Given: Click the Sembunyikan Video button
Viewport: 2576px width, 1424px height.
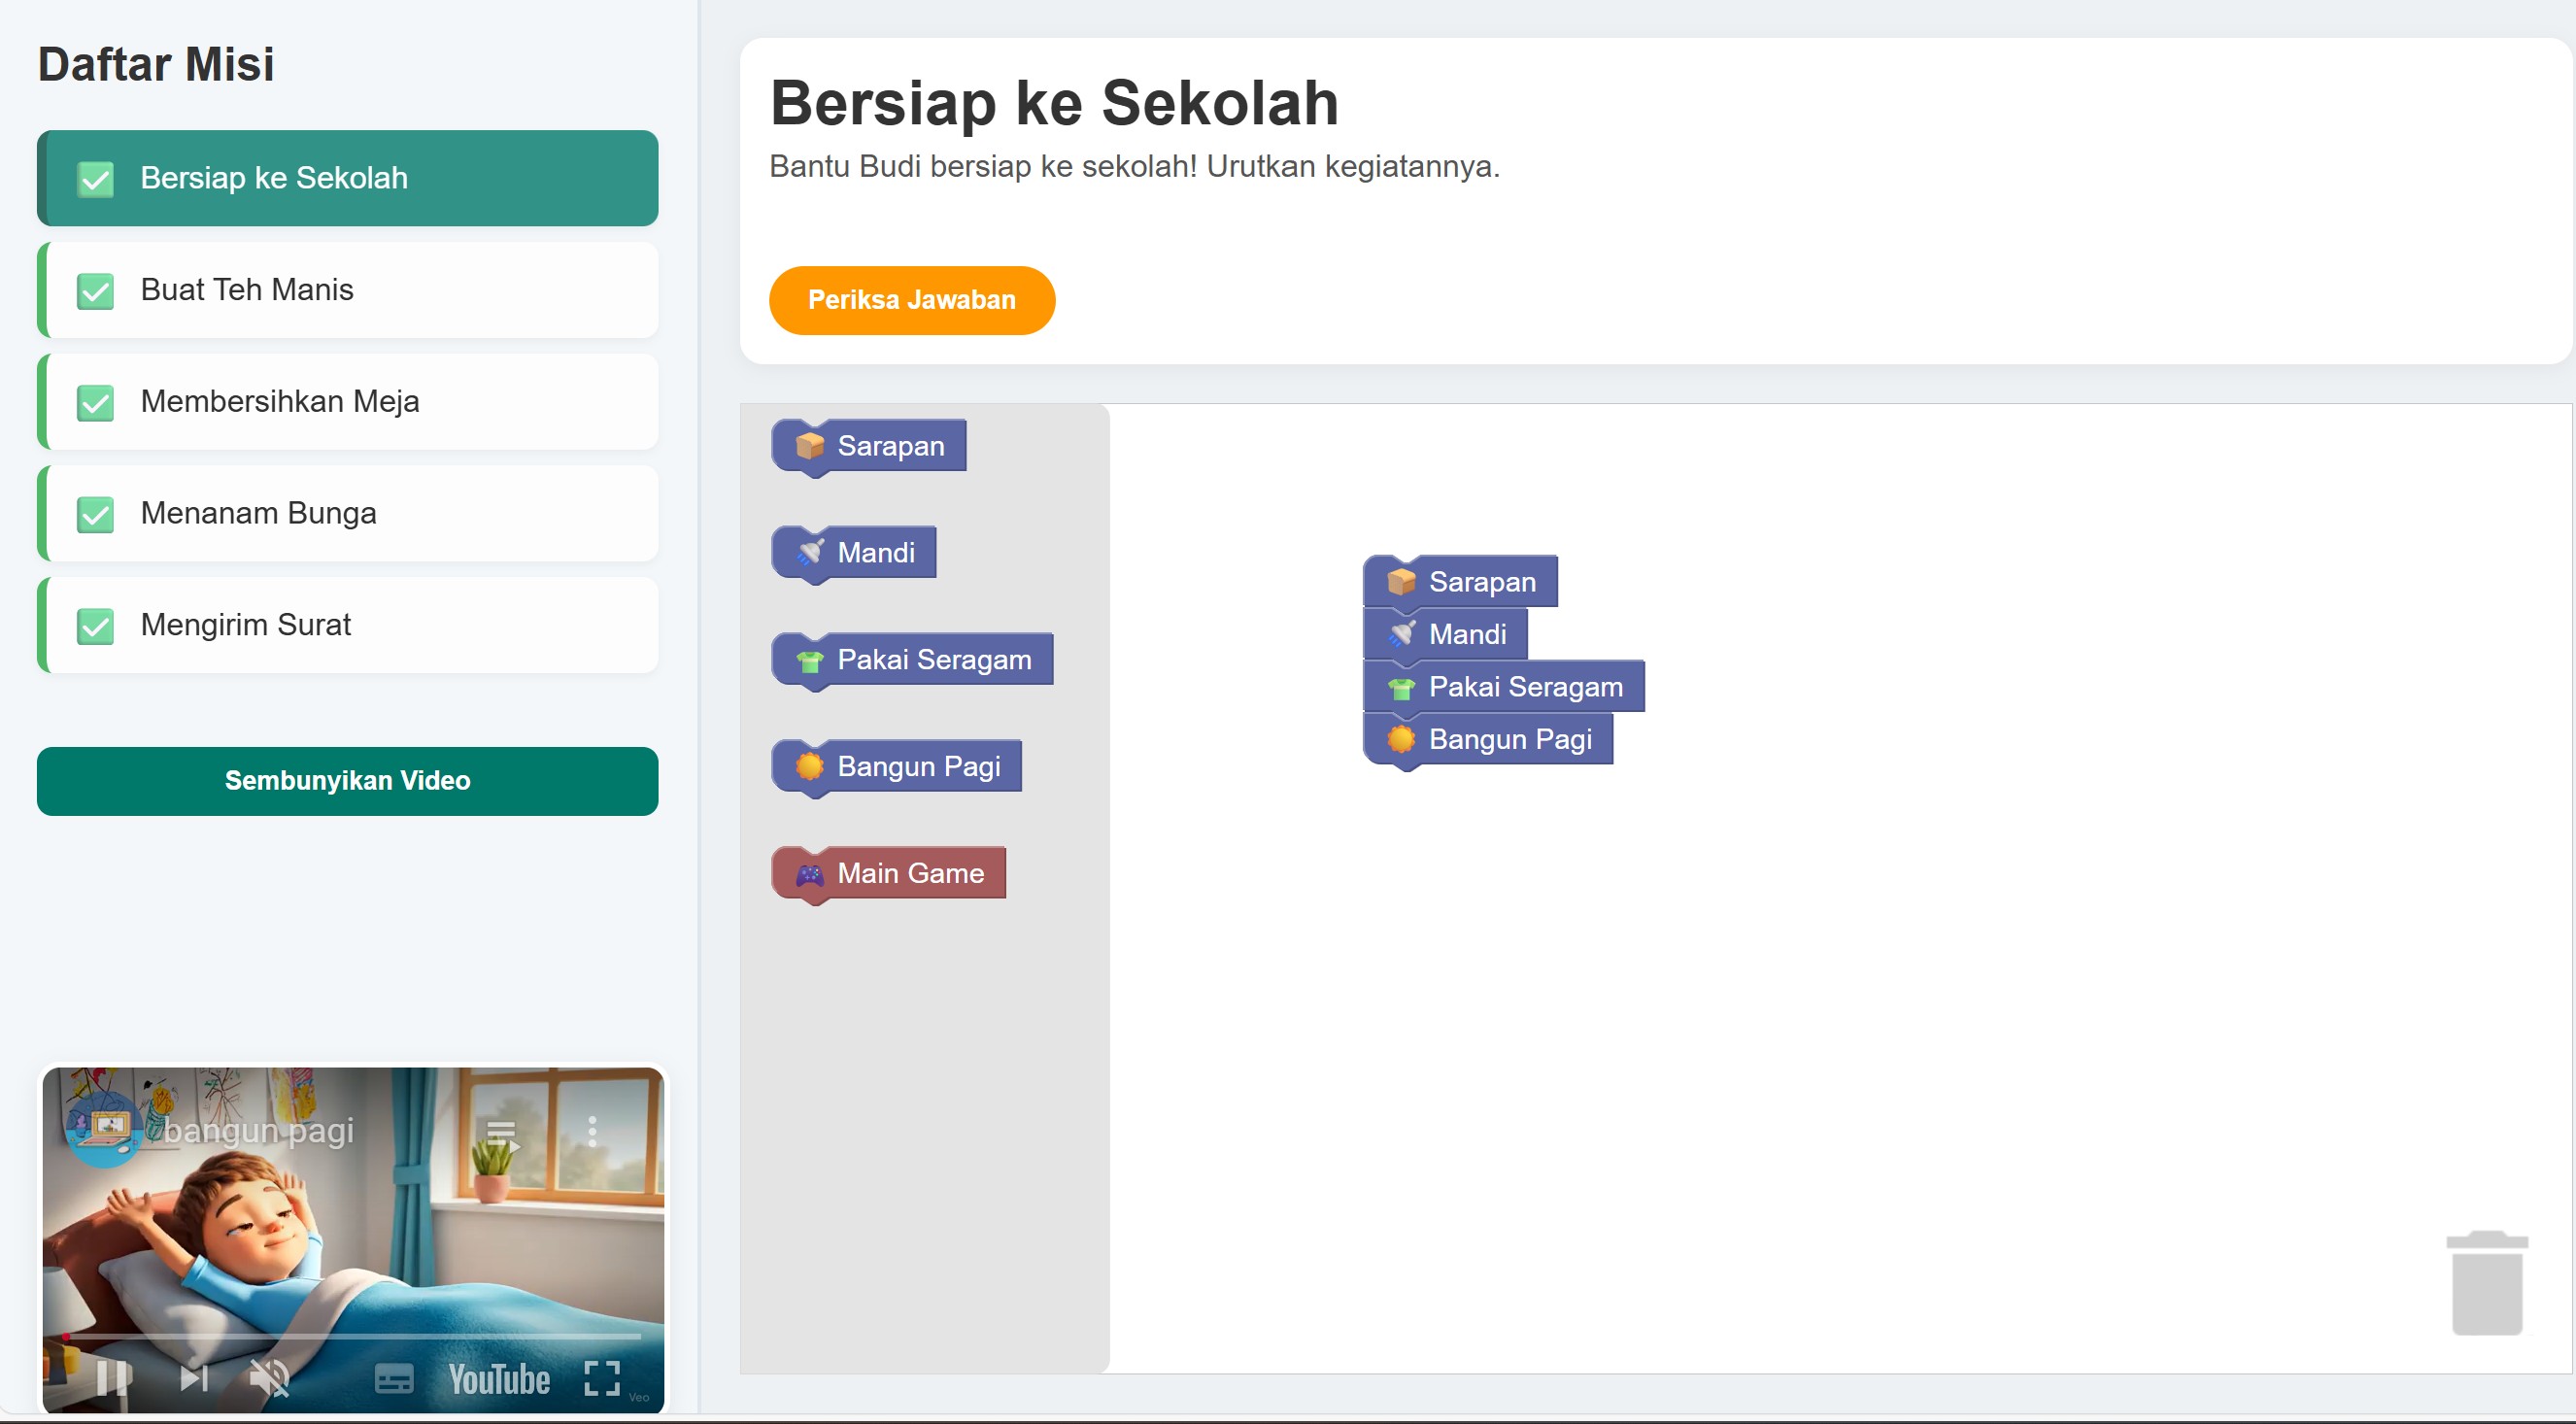Looking at the screenshot, I should click(347, 781).
